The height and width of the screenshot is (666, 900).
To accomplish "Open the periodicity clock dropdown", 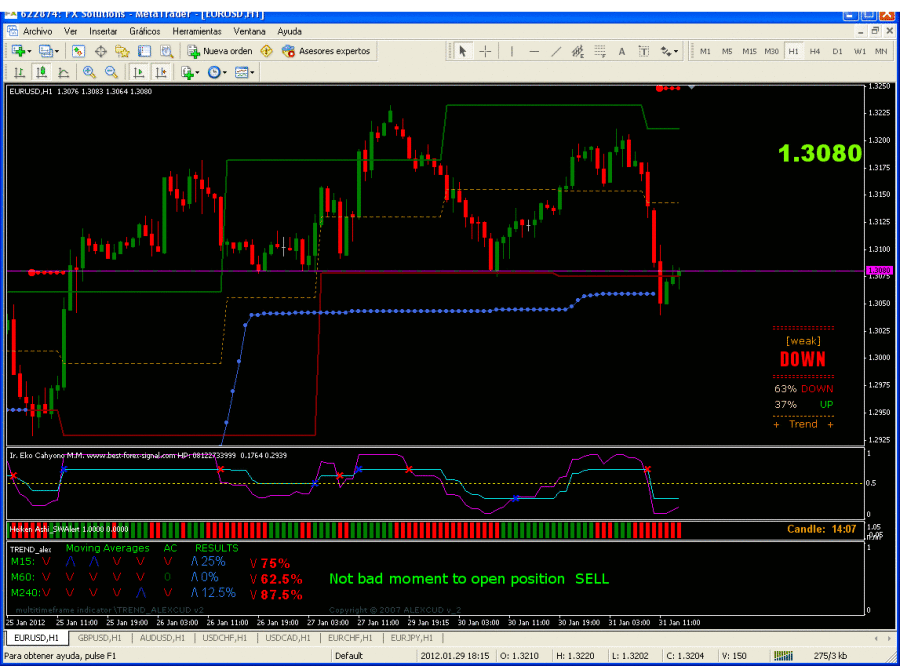I will pos(218,72).
